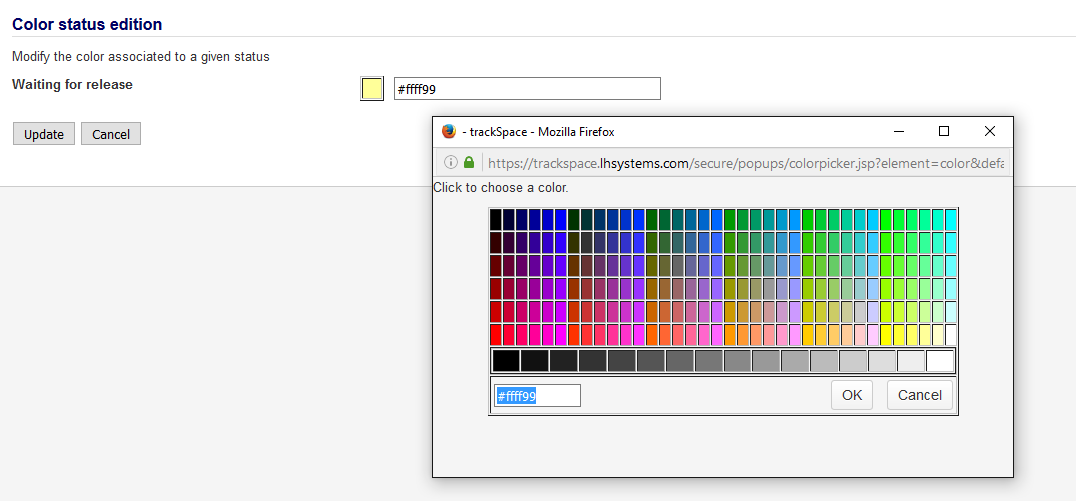Click the 'Color status edition' heading
The image size is (1076, 501).
tap(87, 25)
